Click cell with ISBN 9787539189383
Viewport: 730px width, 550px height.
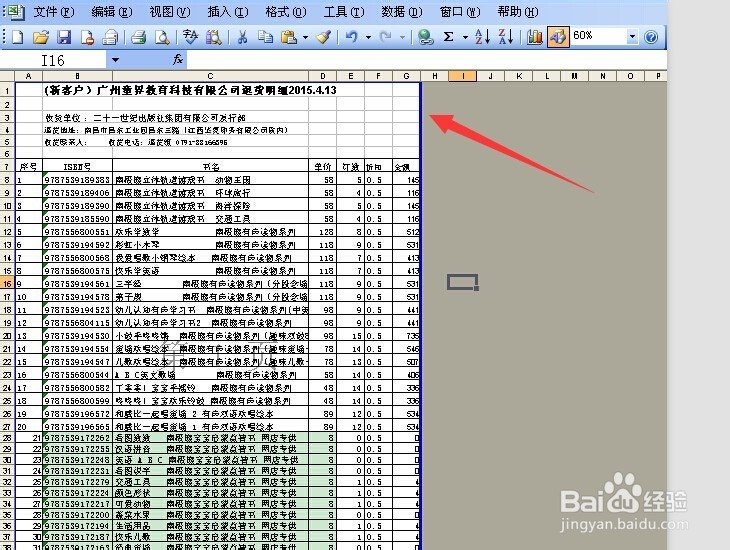tap(77, 179)
